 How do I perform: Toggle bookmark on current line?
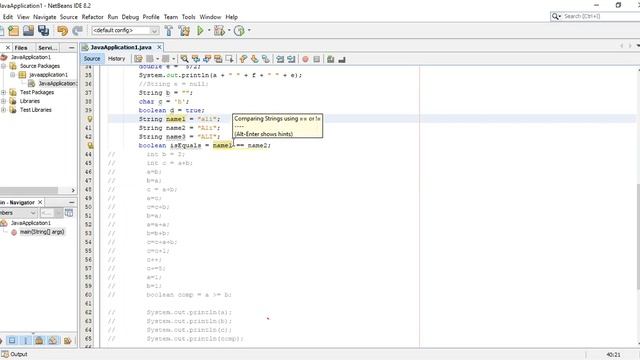click(x=266, y=59)
